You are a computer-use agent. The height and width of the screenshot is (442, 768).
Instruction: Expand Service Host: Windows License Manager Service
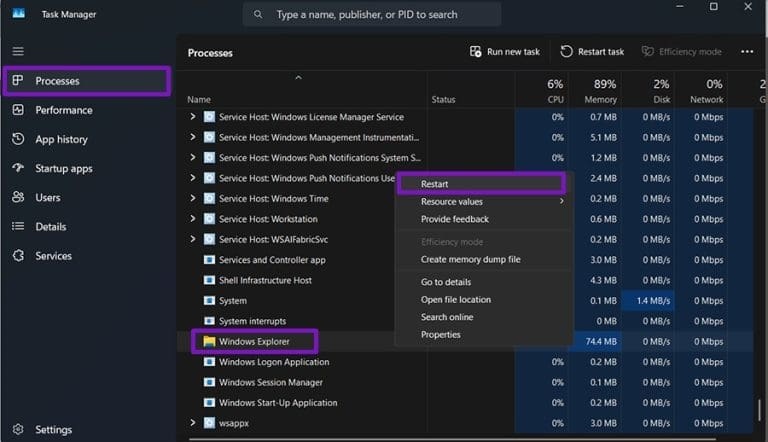(192, 117)
